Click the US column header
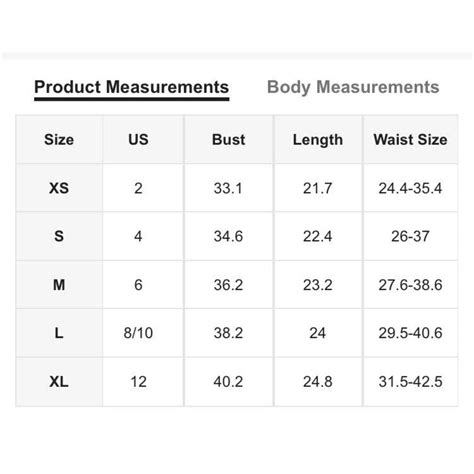 (x=138, y=140)
